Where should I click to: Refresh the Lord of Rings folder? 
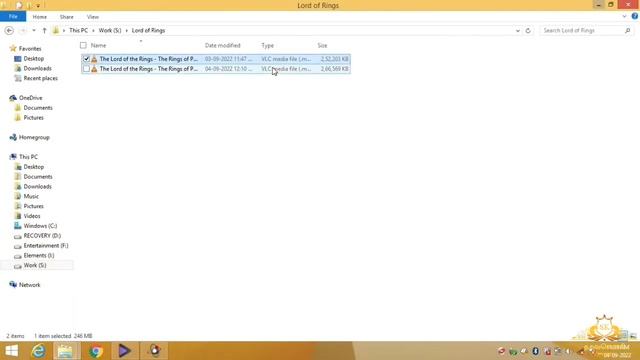[x=528, y=31]
